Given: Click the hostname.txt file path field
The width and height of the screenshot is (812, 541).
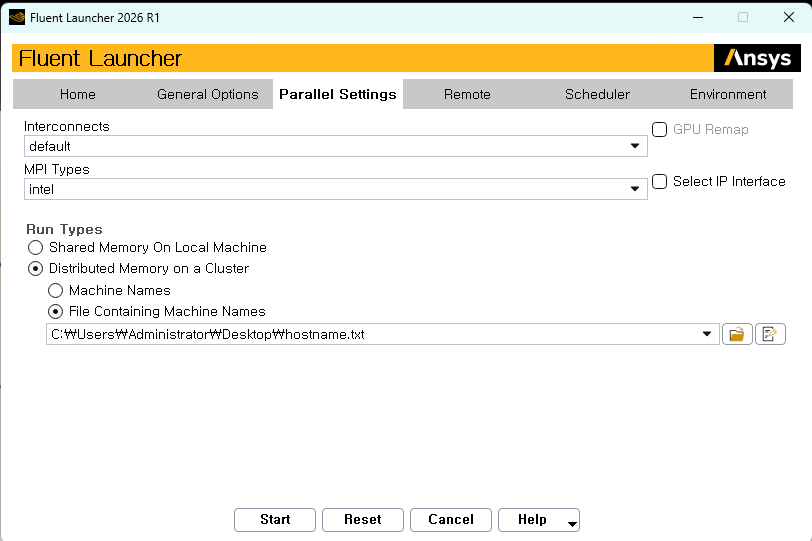Looking at the screenshot, I should (370, 334).
